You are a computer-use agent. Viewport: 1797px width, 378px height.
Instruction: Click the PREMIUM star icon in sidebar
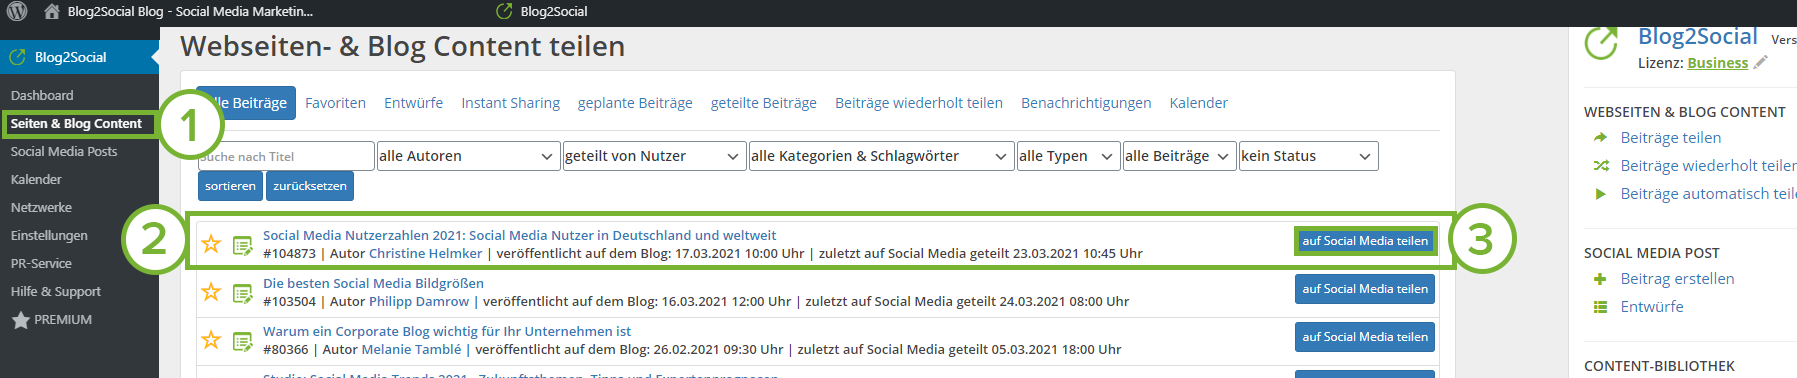pos(20,320)
